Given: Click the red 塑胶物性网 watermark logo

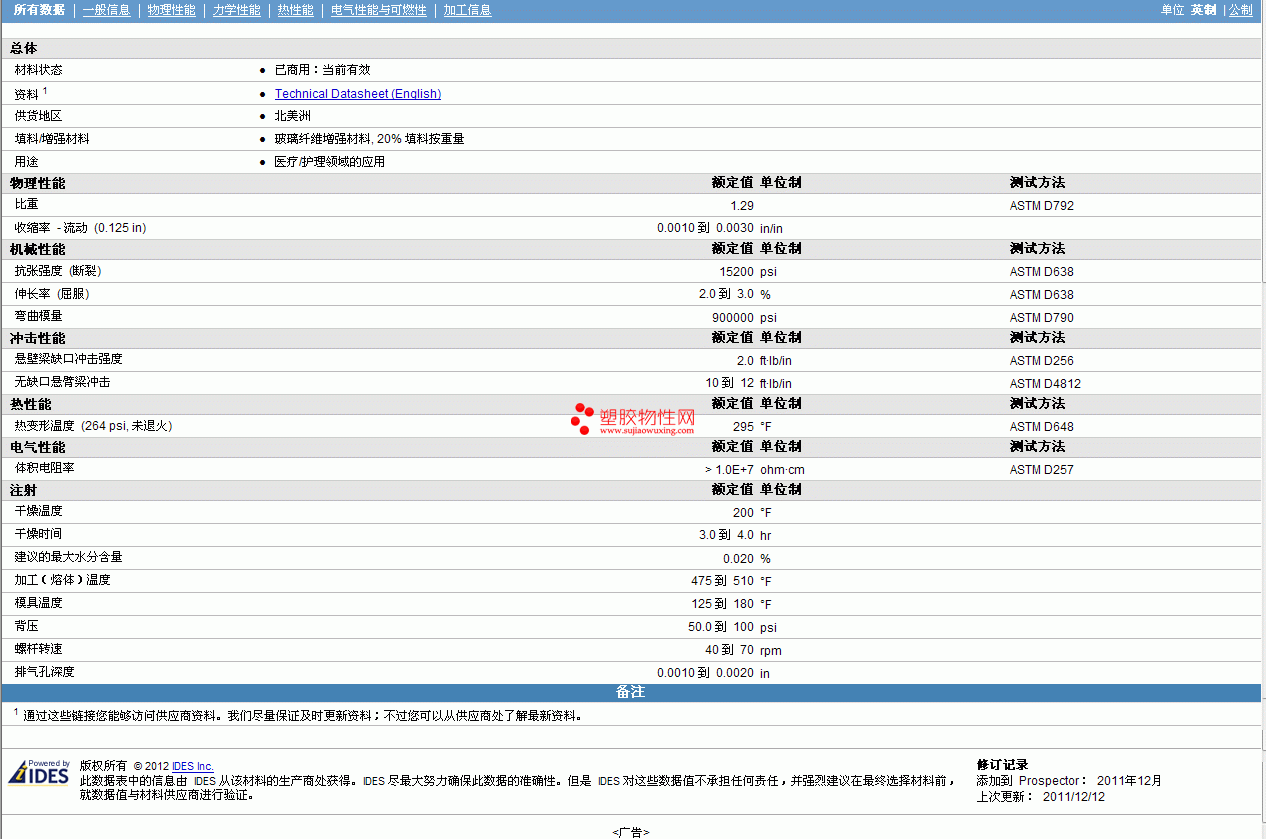Looking at the screenshot, I should pos(632,420).
